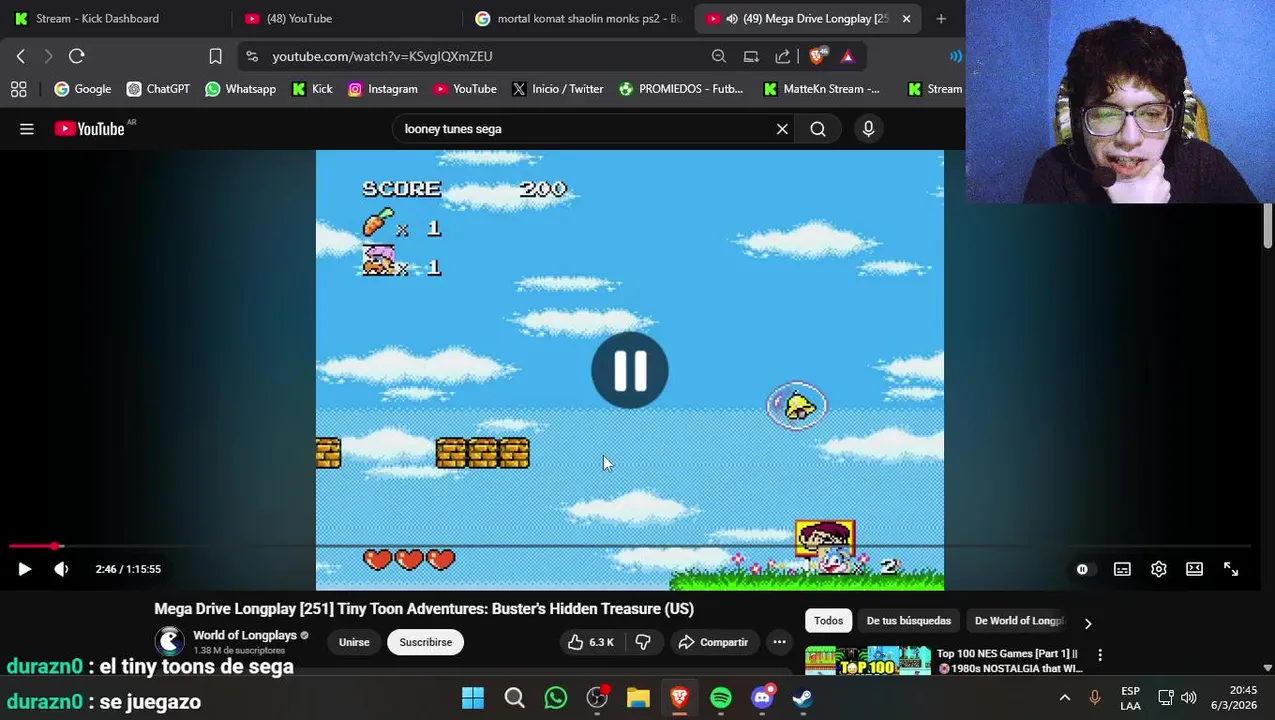Switch to the (48) YouTube tab

(x=345, y=18)
